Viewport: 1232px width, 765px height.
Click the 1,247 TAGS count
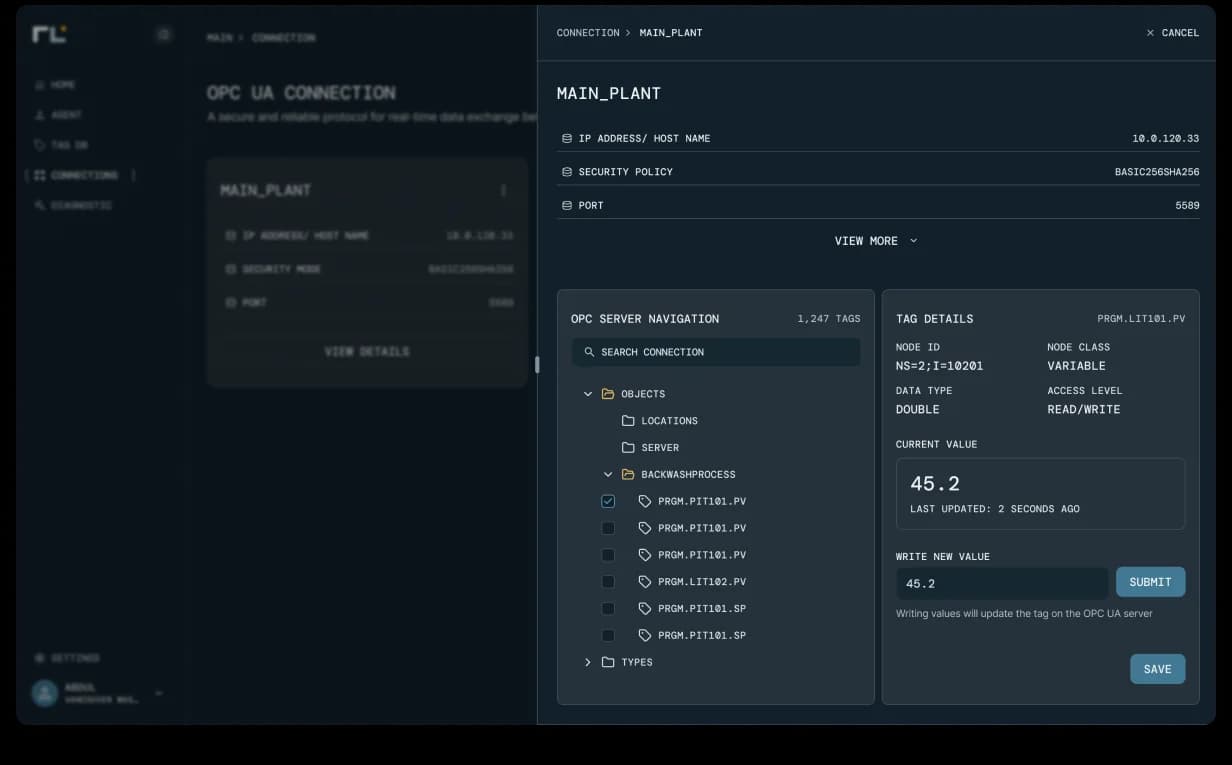tap(829, 319)
